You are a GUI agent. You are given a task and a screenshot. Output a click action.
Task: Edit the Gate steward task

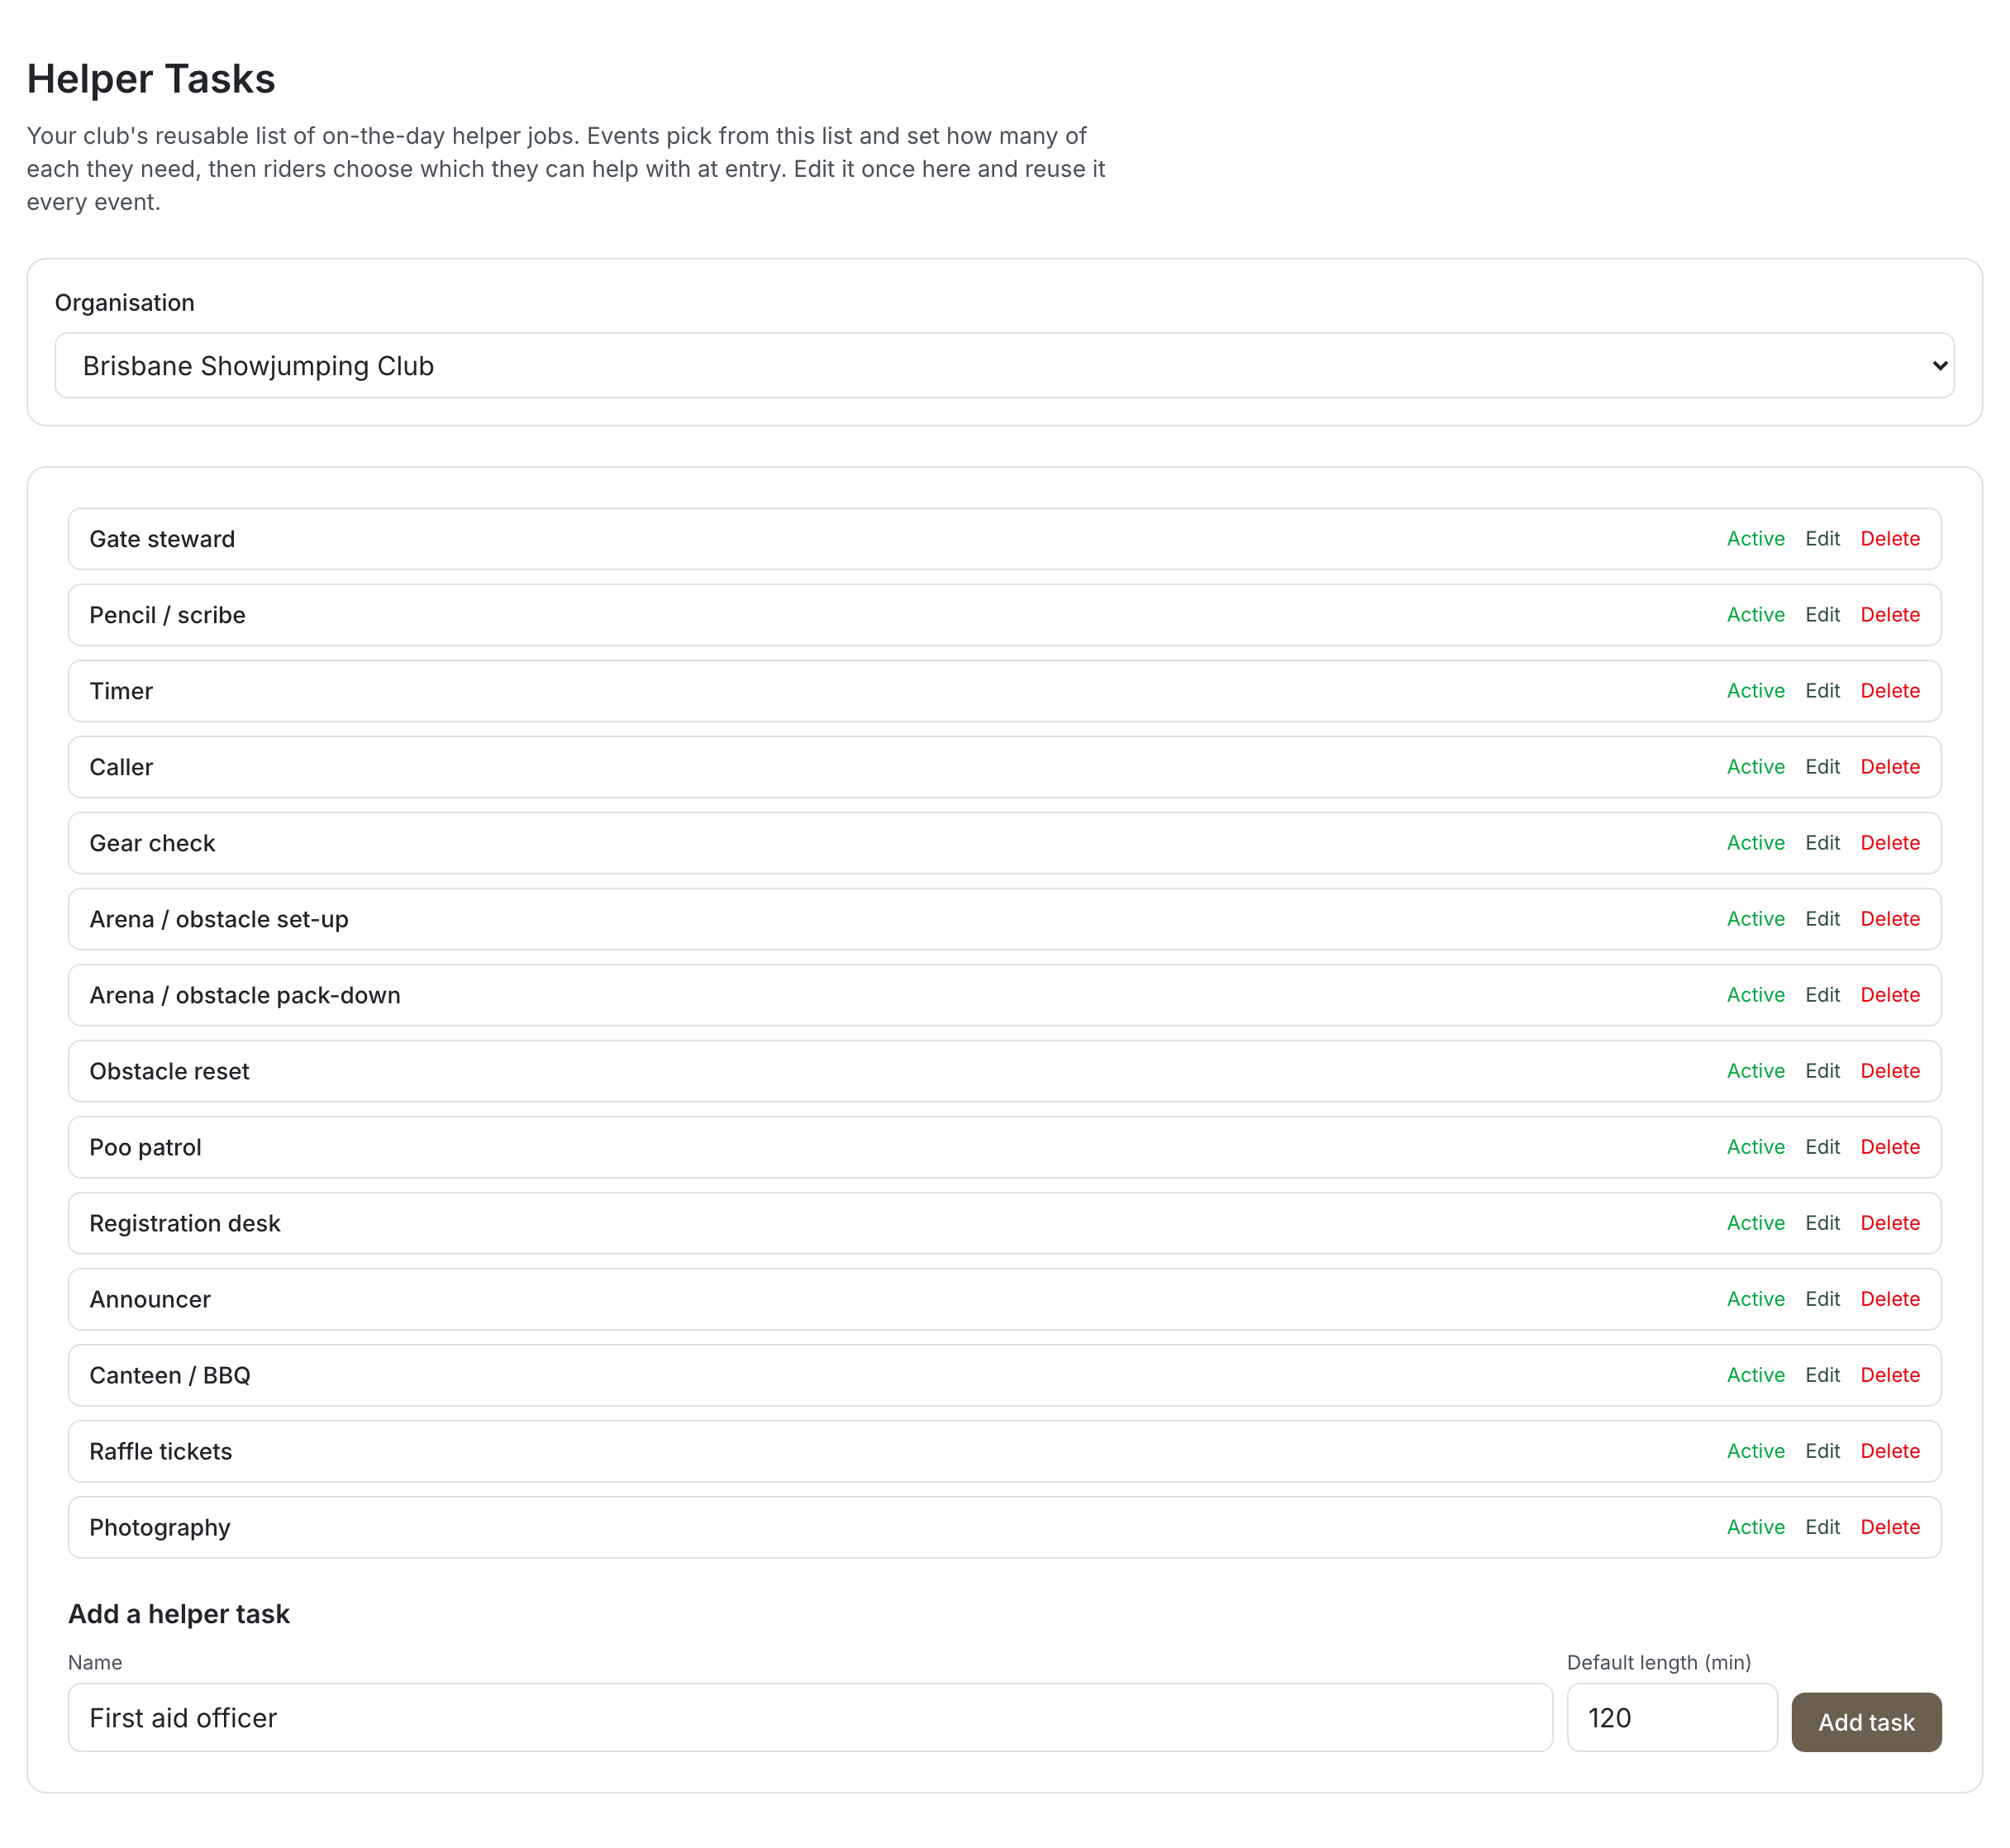pyautogui.click(x=1822, y=539)
